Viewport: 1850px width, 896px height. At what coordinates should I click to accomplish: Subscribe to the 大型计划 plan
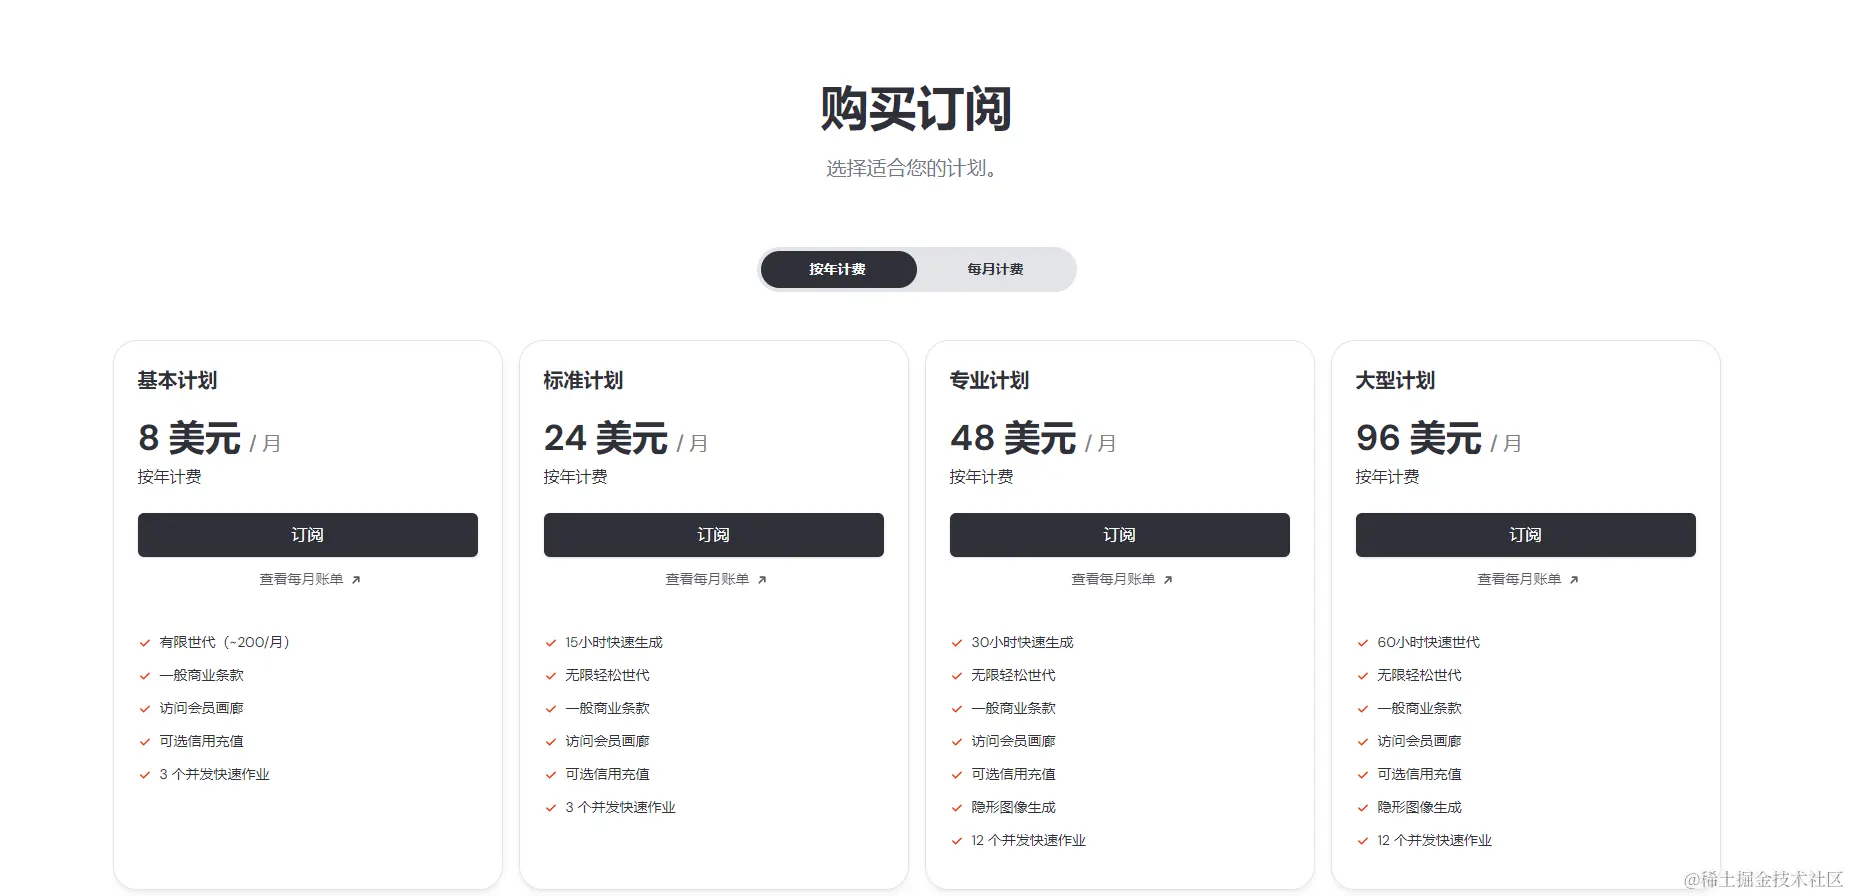1526,535
